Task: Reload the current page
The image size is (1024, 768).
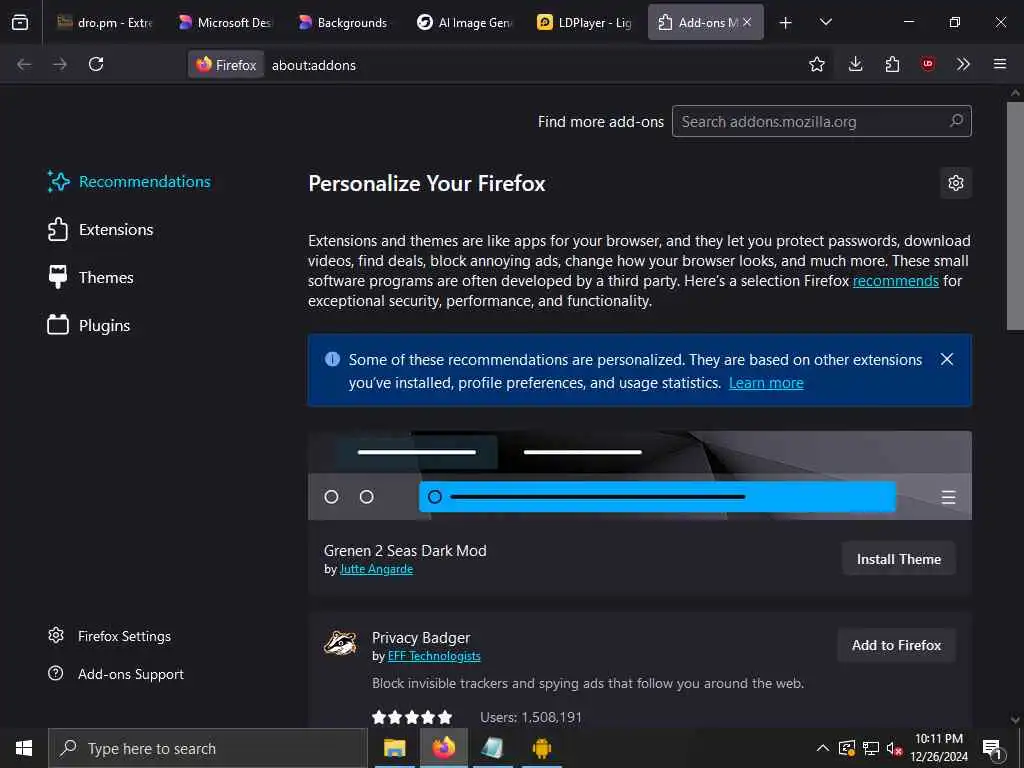Action: (96, 64)
